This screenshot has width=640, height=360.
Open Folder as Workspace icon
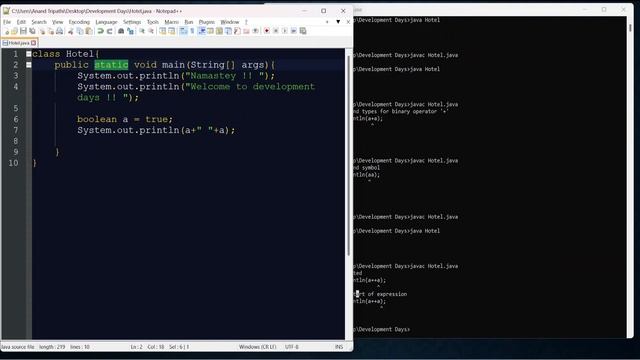click(x=246, y=31)
